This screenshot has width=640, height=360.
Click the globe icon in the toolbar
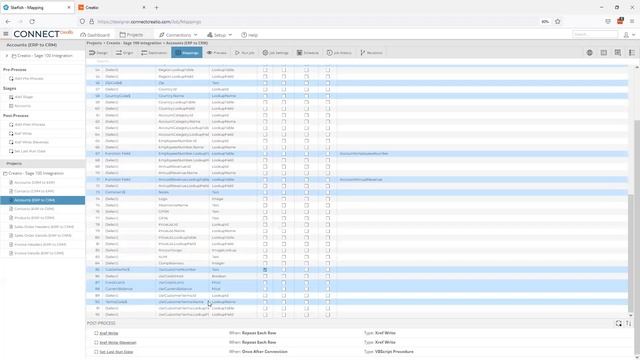589,53
